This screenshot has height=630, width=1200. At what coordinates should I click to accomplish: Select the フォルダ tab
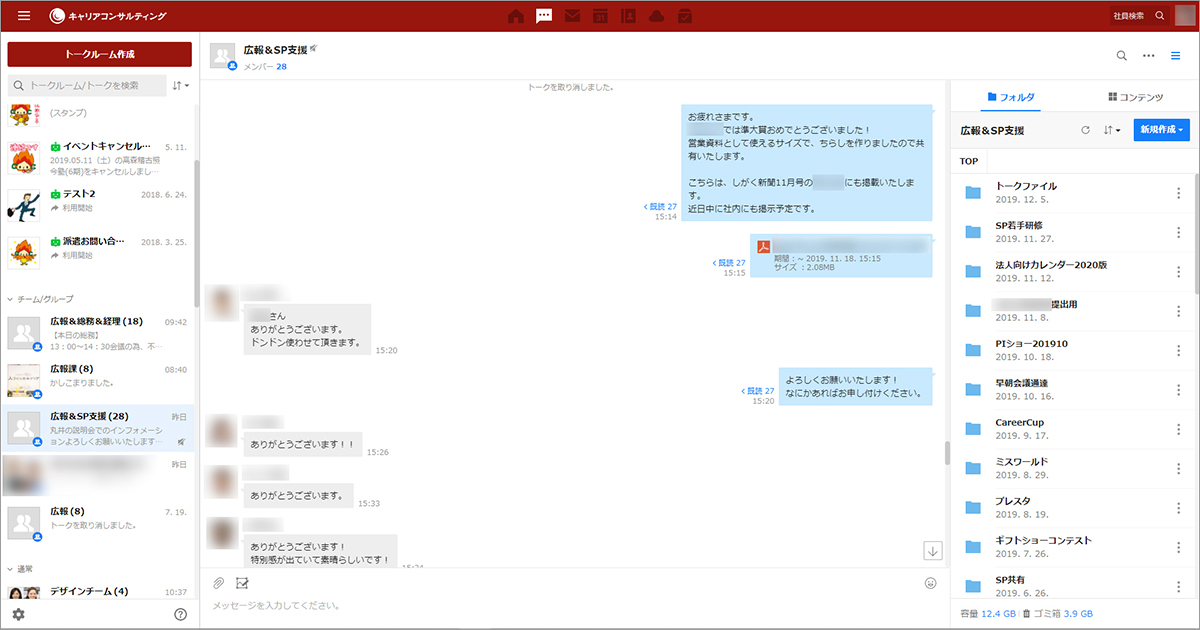coord(1010,97)
